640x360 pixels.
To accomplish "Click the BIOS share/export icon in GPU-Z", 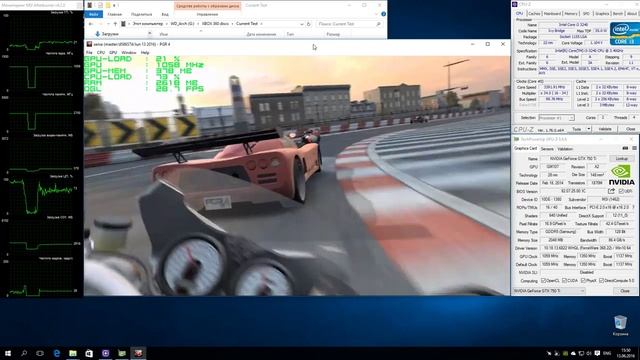I will click(611, 191).
